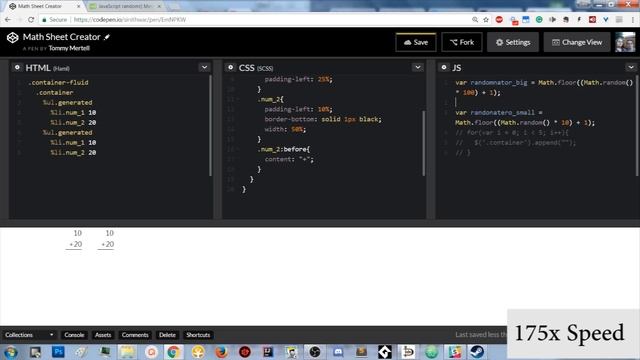This screenshot has height=360, width=640.
Task: Open the folder icon in taskbar
Action: pos(127,351)
